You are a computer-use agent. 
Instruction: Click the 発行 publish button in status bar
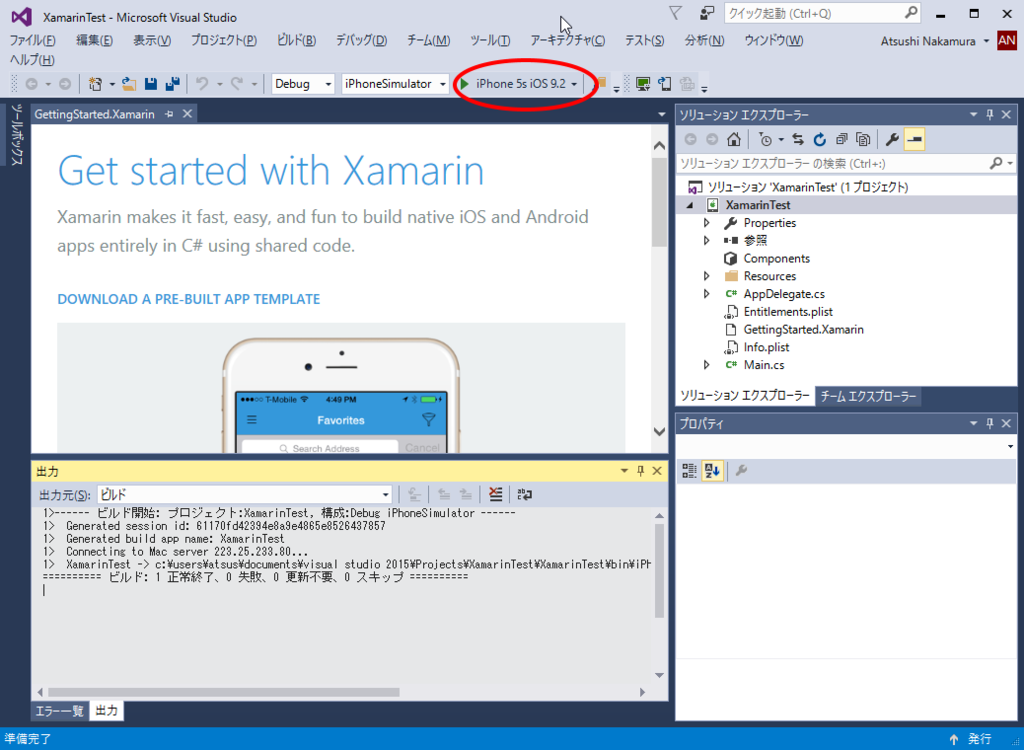971,739
